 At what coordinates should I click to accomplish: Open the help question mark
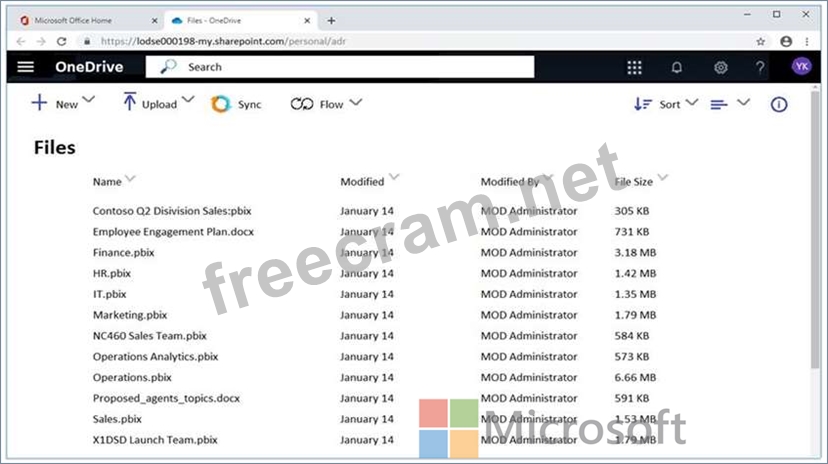760,68
